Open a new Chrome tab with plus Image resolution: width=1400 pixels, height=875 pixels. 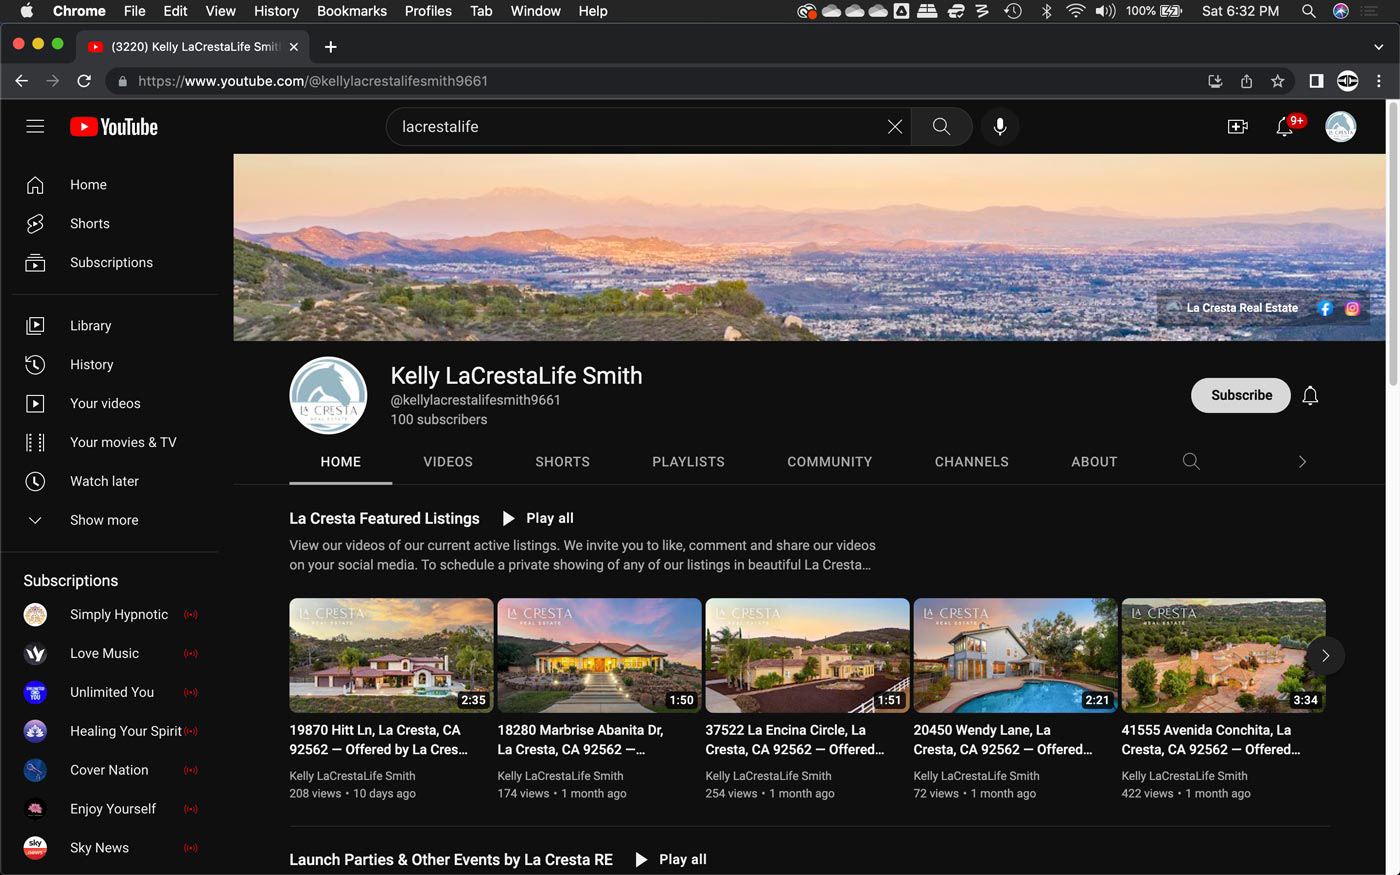tap(331, 47)
